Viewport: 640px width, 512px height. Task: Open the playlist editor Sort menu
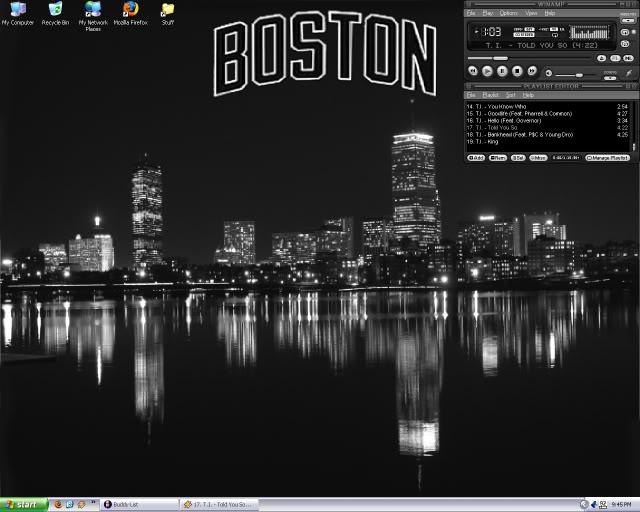coord(511,95)
